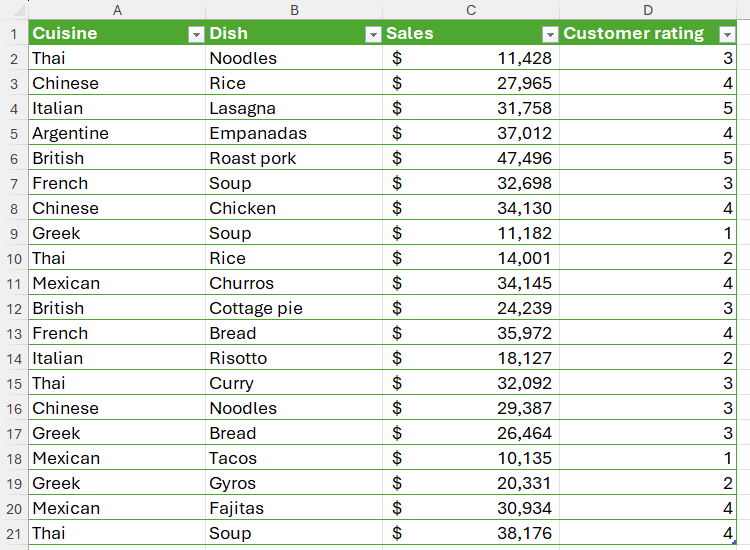Expand the Sales filter dropdown arrow

pos(549,34)
